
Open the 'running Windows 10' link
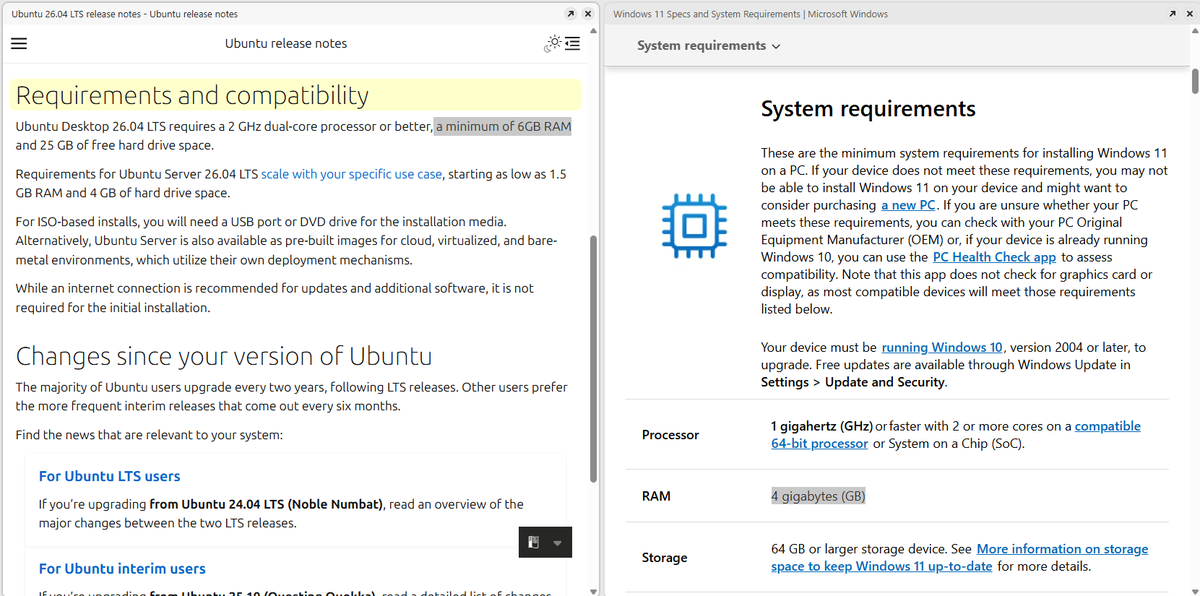point(942,347)
